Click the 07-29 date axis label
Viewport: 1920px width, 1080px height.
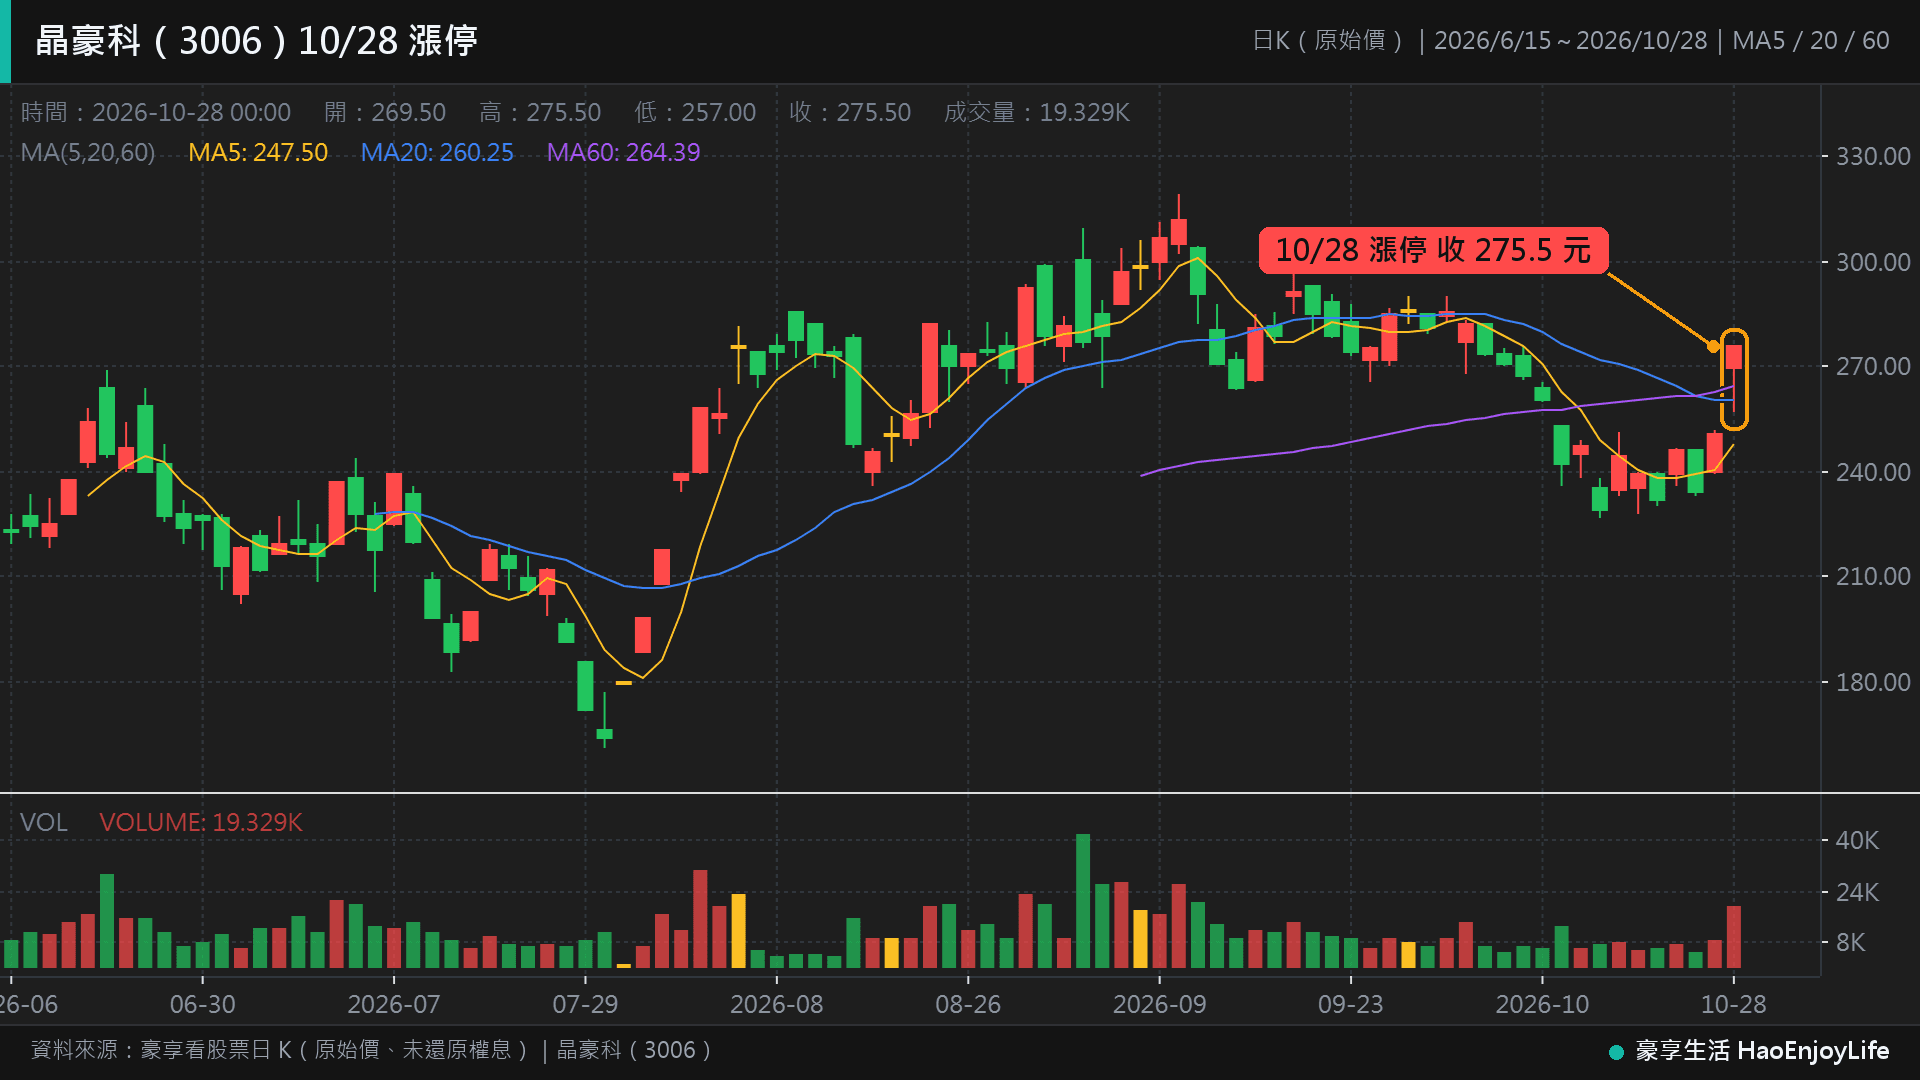pos(586,1004)
